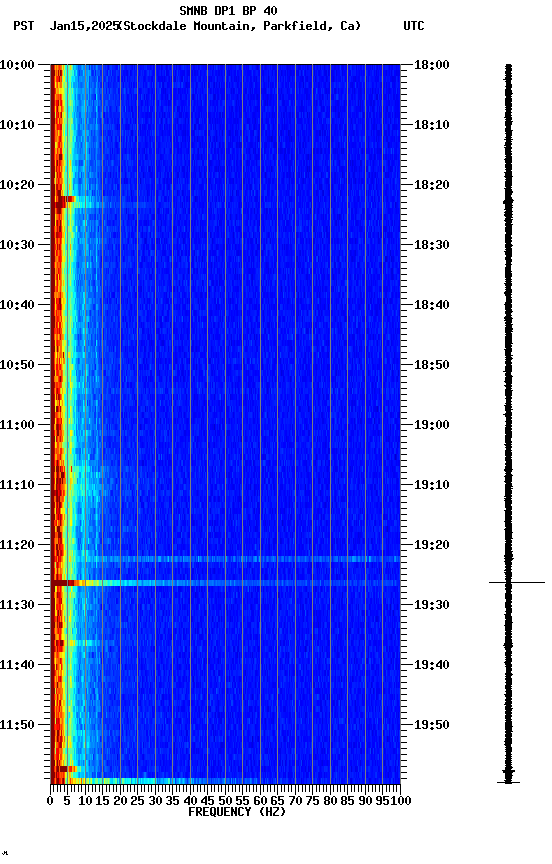Click the 'PST' timezone label
Viewport: 552px width, 864px height.
click(24, 26)
